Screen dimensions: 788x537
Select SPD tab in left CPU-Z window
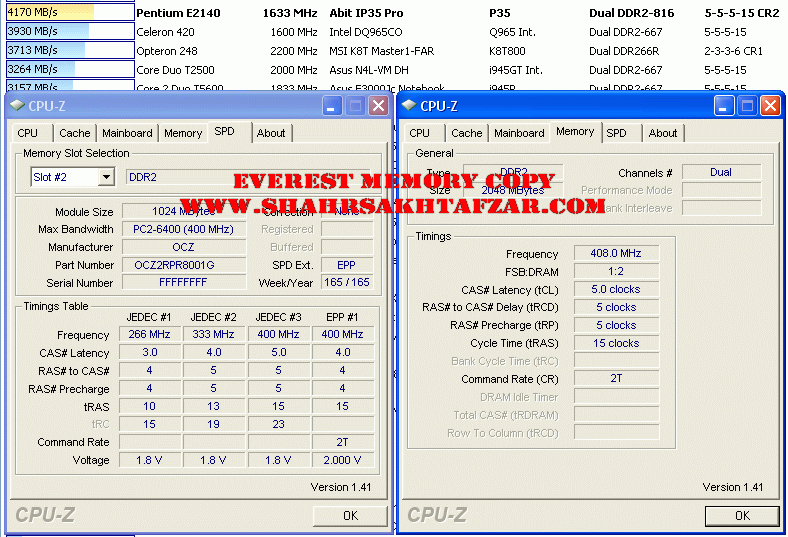tap(225, 132)
